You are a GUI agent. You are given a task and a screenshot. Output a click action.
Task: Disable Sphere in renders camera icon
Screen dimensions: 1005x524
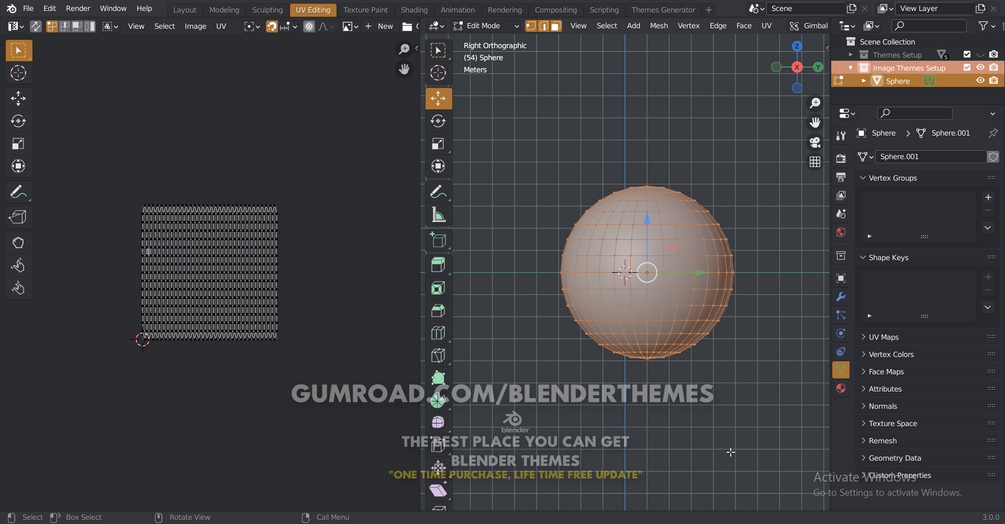[993, 81]
